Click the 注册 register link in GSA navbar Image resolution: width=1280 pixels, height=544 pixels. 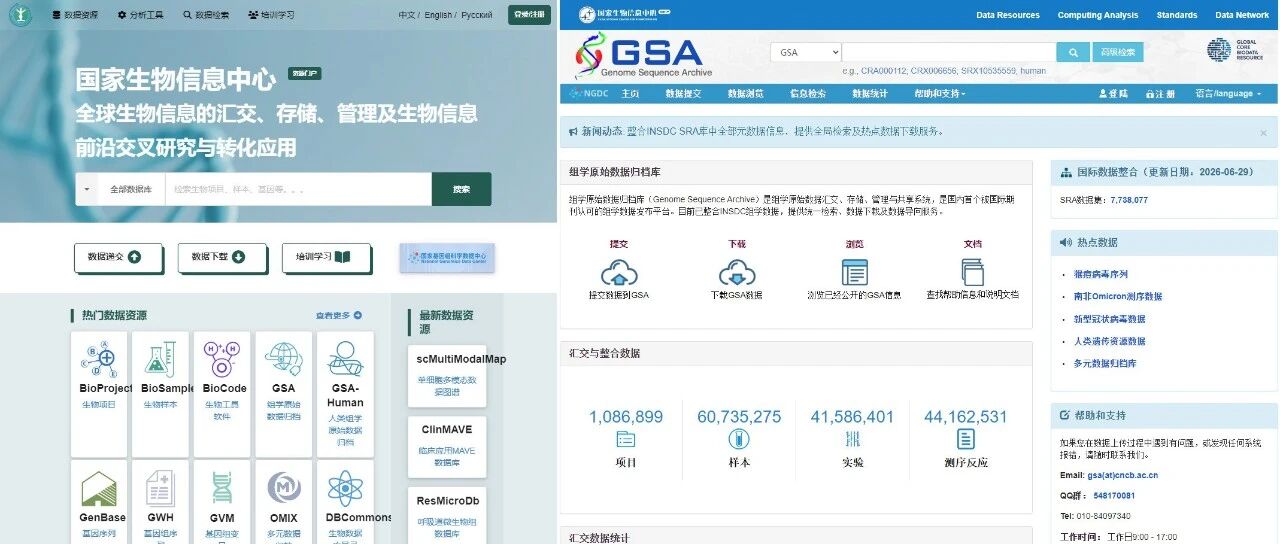(1160, 93)
